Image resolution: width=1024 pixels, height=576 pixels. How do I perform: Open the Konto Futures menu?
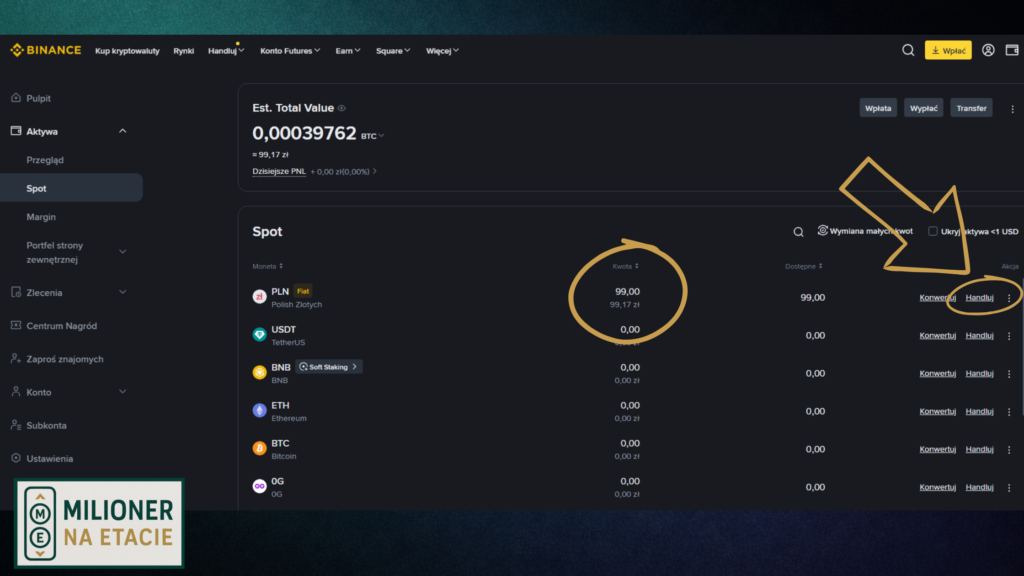tap(289, 50)
